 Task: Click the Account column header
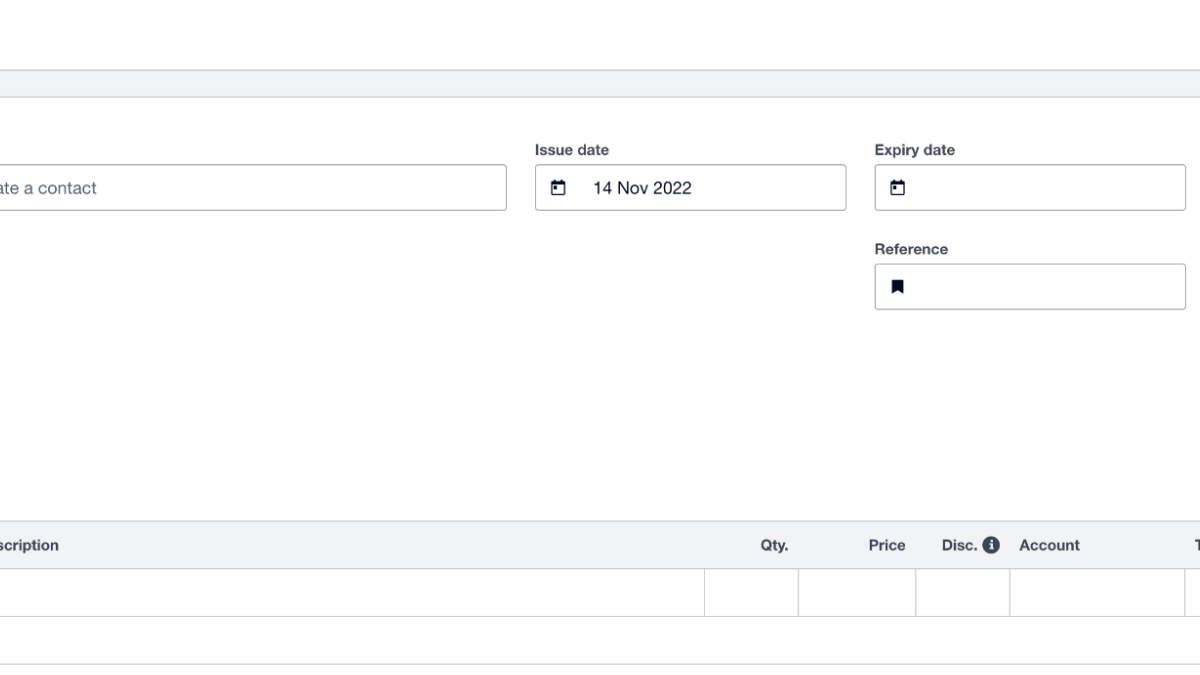tap(1049, 545)
